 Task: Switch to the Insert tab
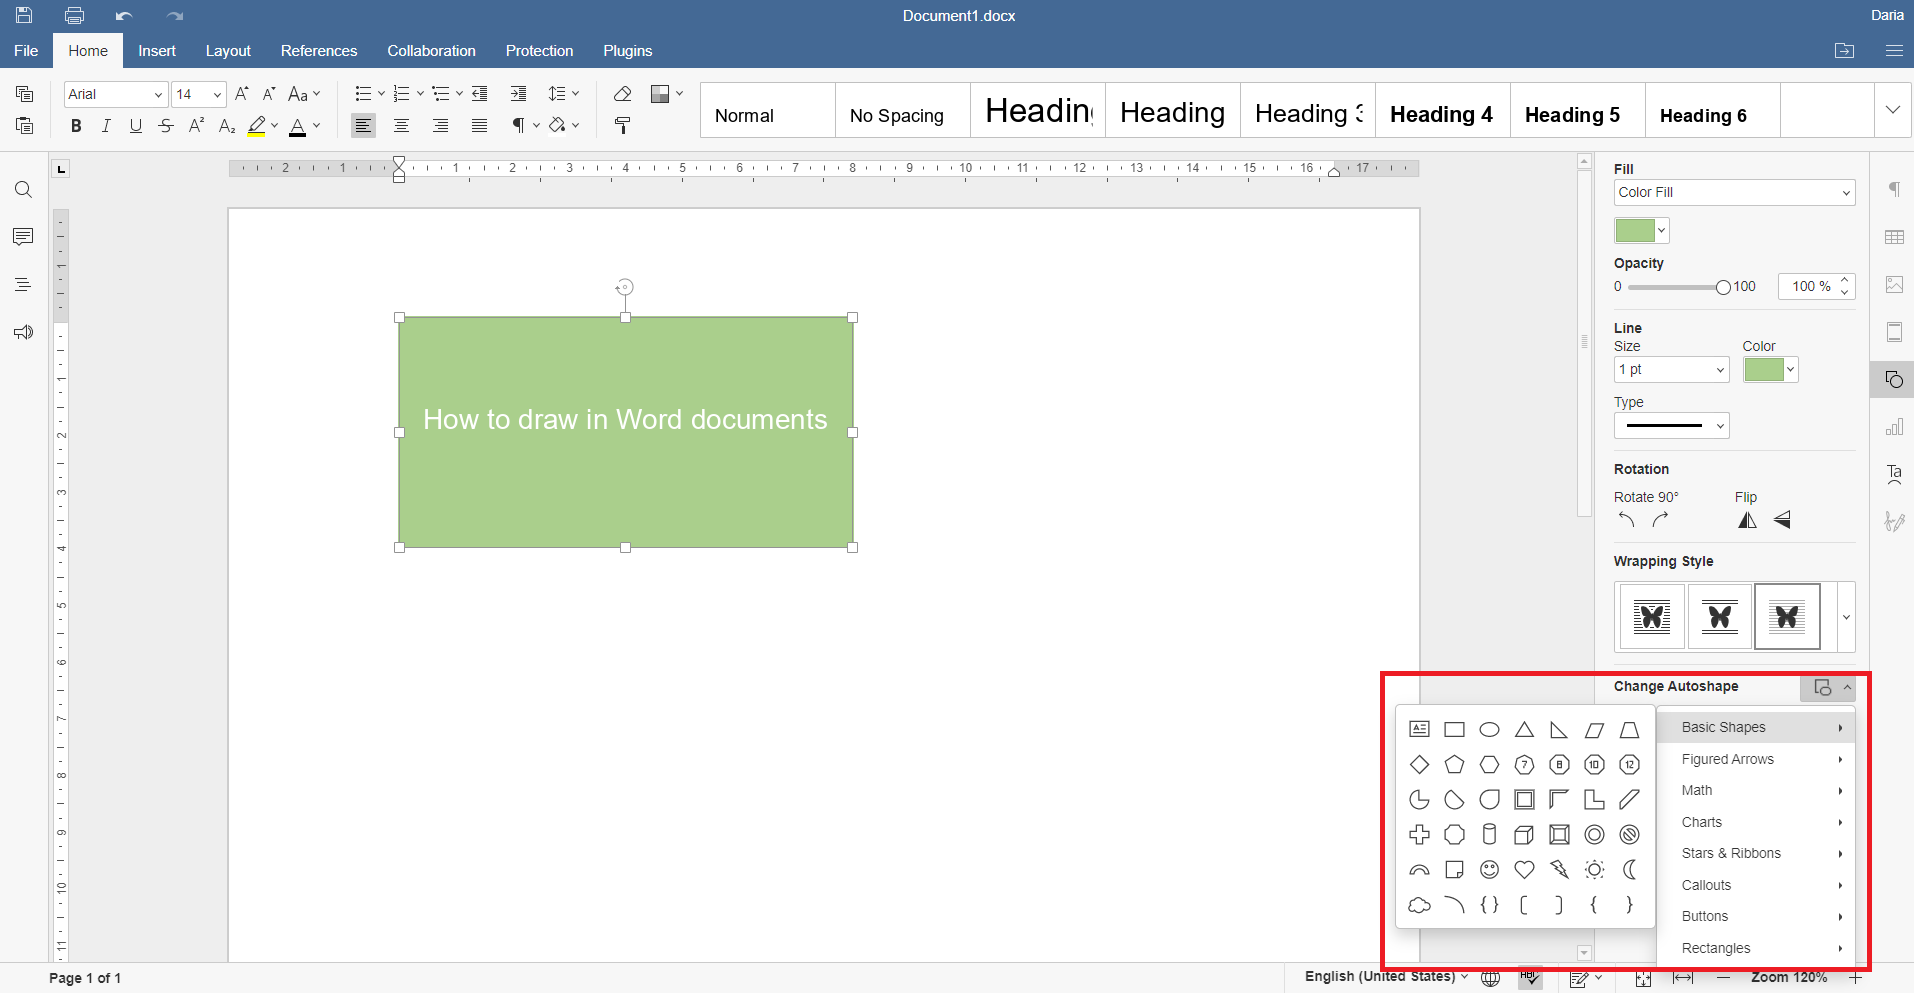click(156, 50)
